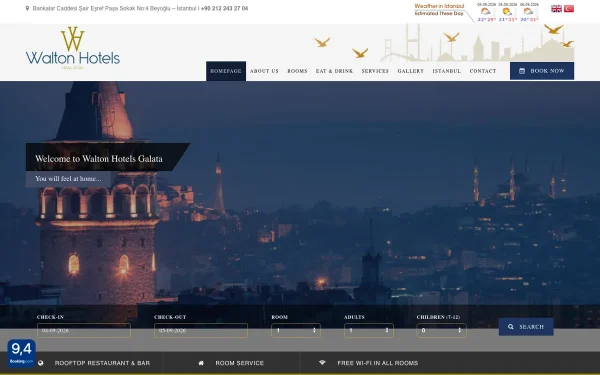Open the Gallery menu item
Image resolution: width=600 pixels, height=375 pixels.
point(411,71)
